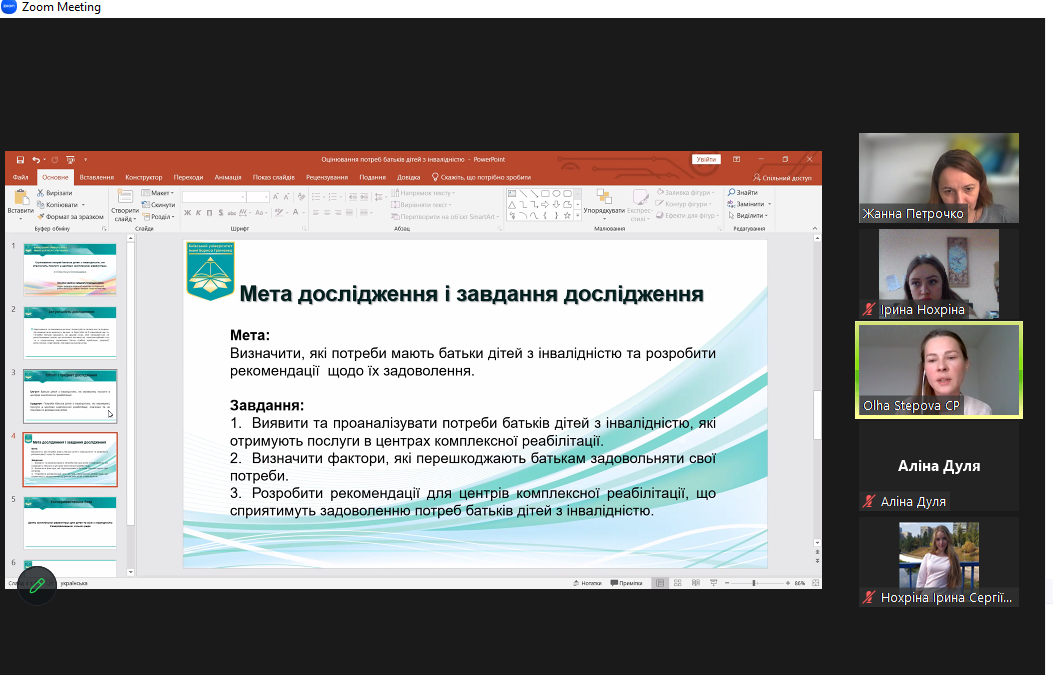Click the numbered list icon
The image size is (1053, 675).
(x=332, y=197)
